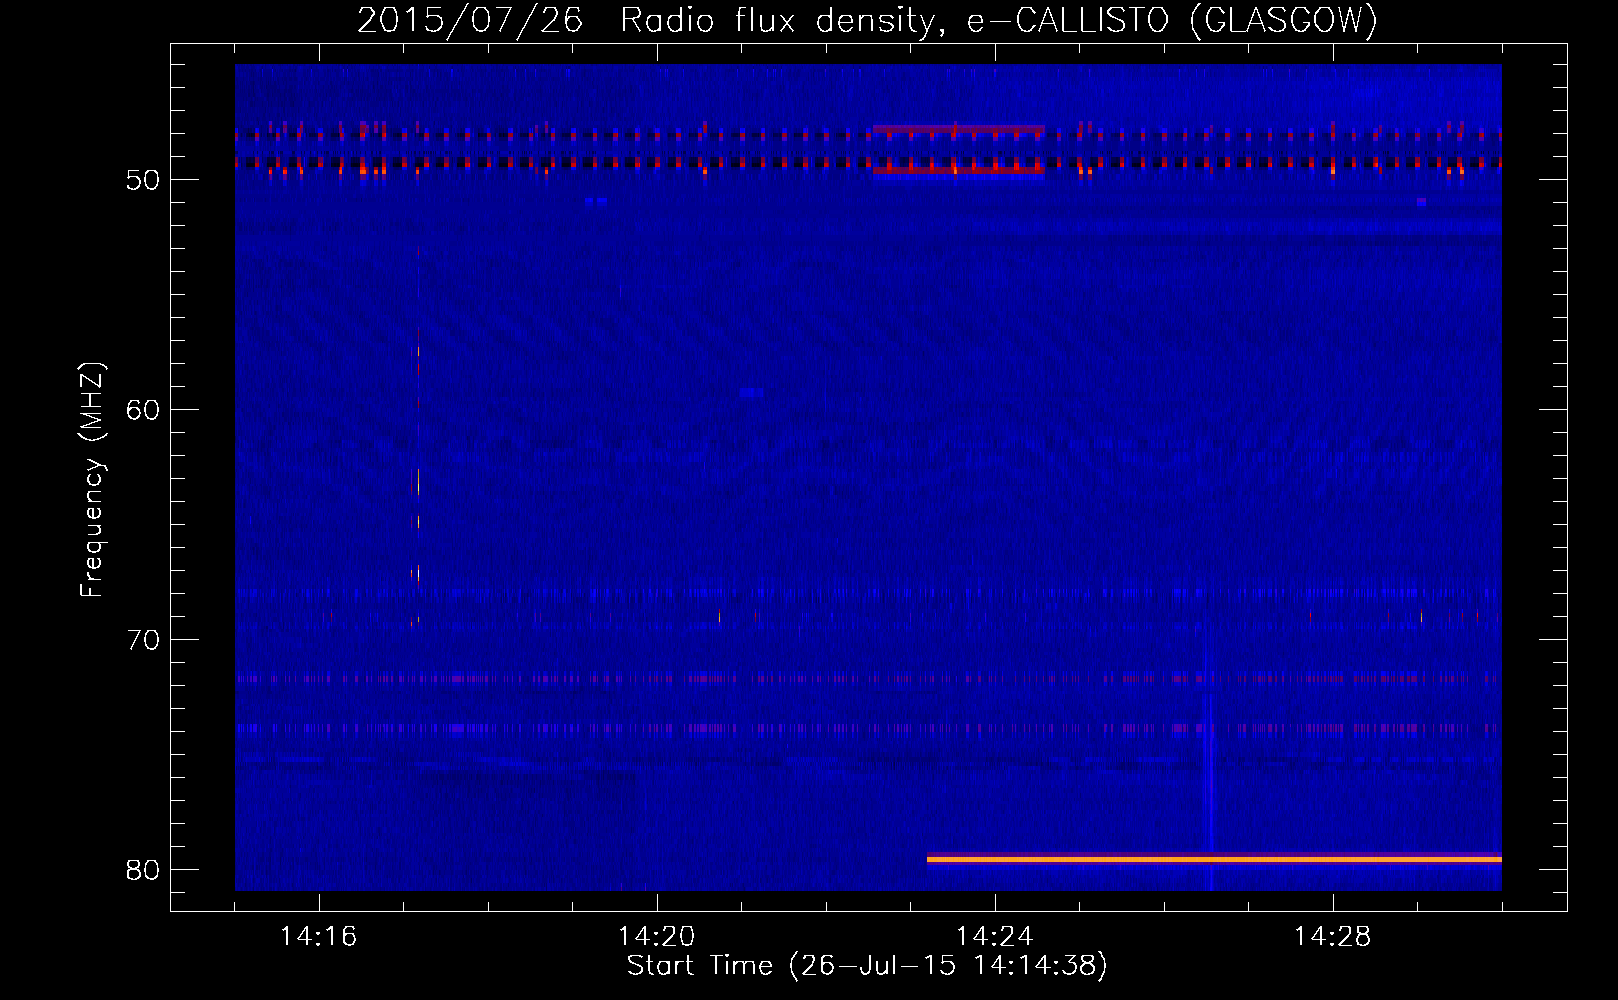Click the 50 frequency tick label
Image resolution: width=1618 pixels, height=1000 pixels.
pyautogui.click(x=143, y=180)
